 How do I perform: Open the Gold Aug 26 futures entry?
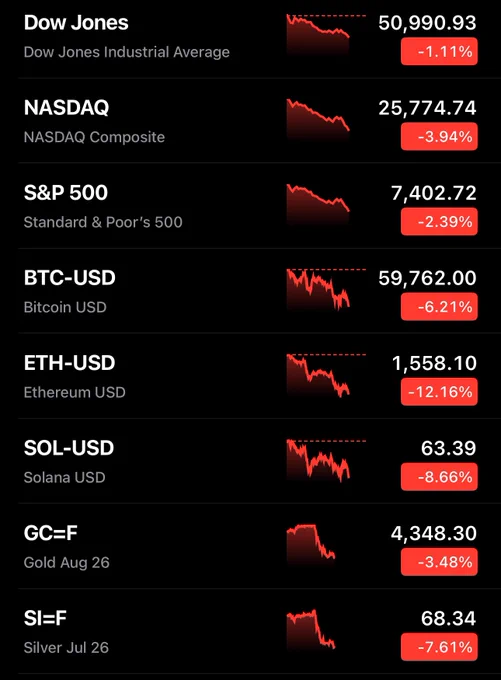pyautogui.click(x=251, y=546)
